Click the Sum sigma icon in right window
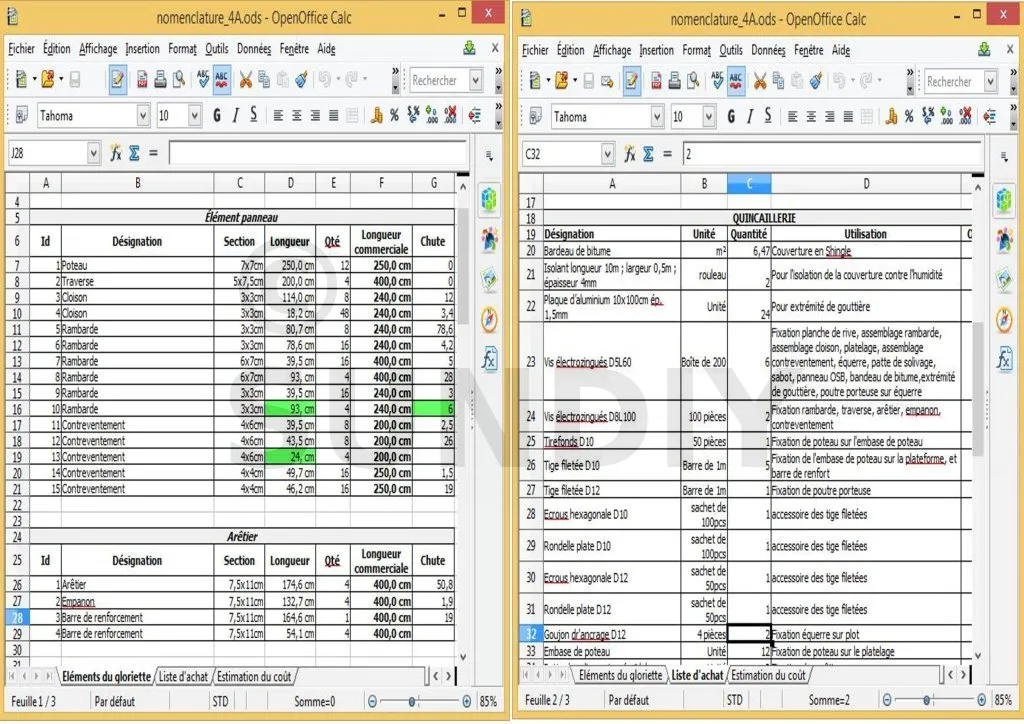Screen dimensions: 1024x724 click(649, 154)
